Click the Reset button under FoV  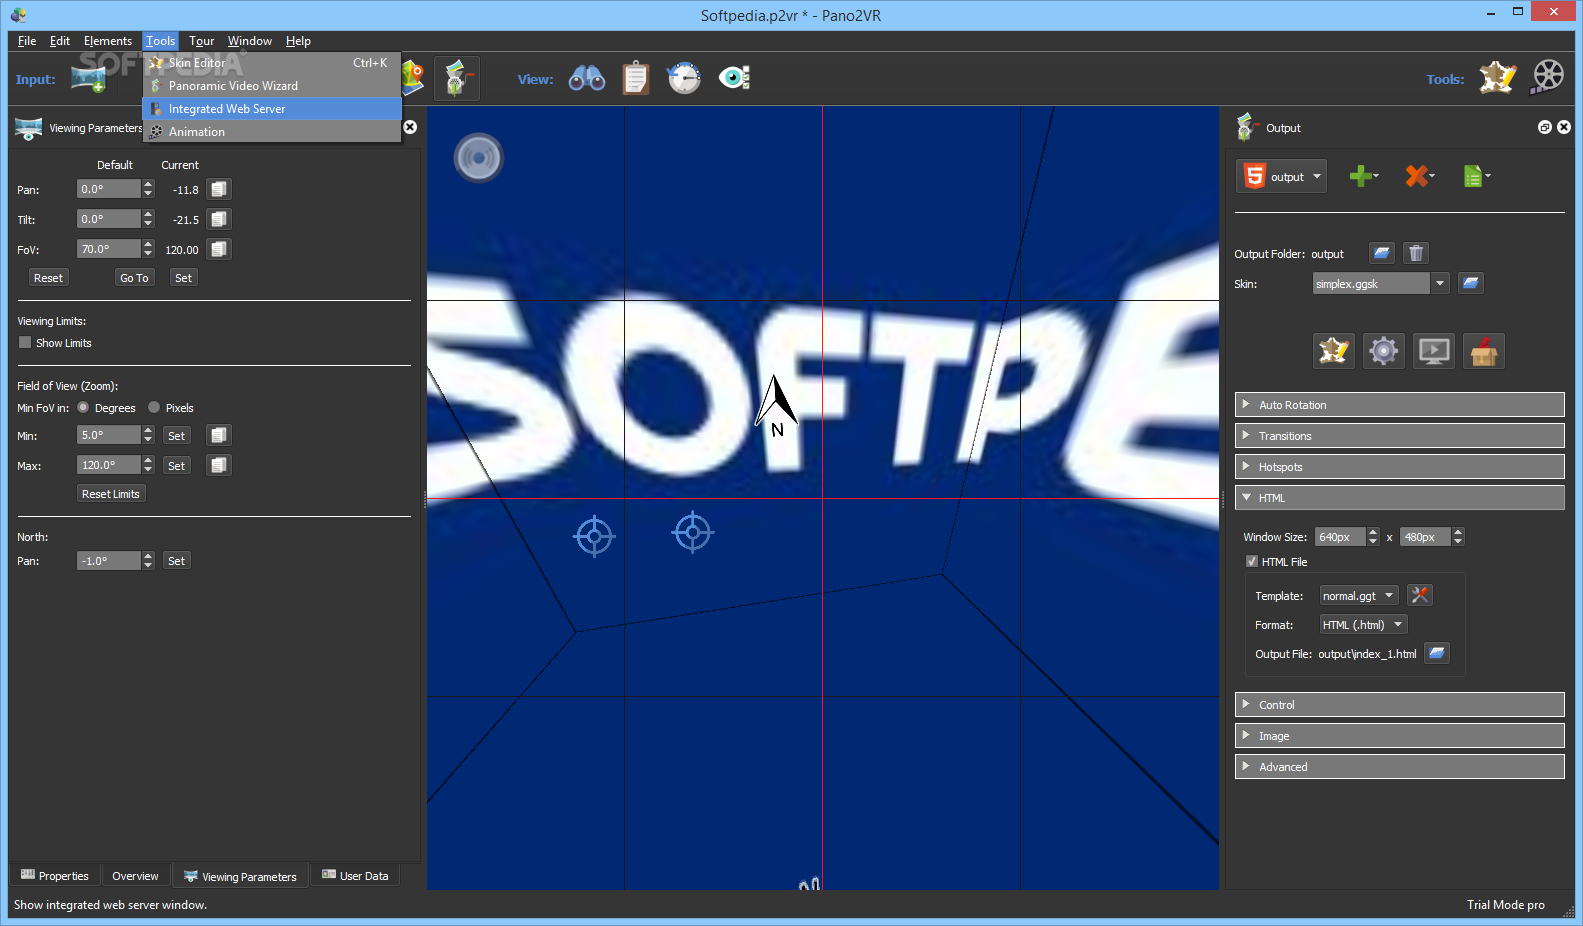click(x=48, y=277)
